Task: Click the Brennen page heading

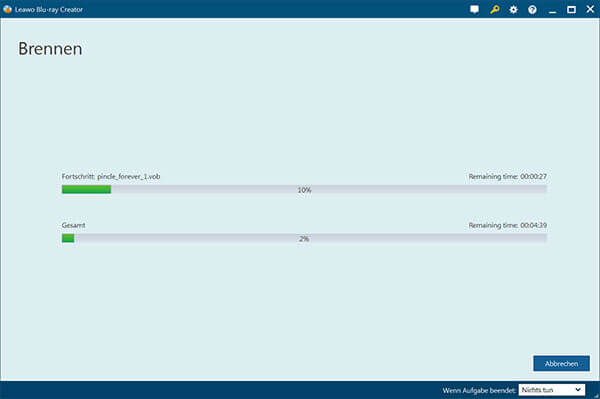Action: tap(50, 49)
